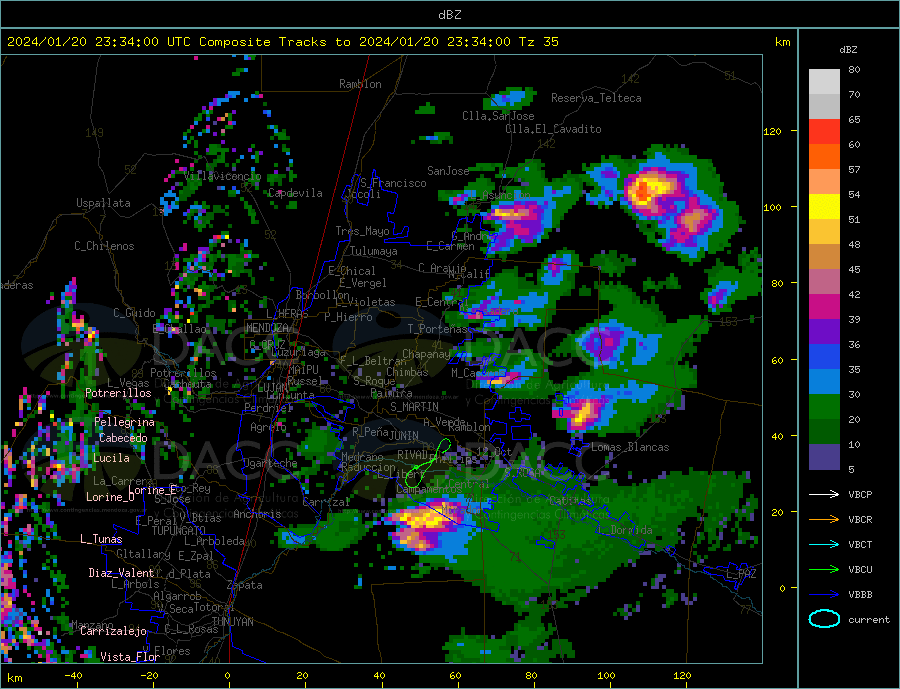Click the 'Villavicencio' label
The image size is (900, 689).
point(223,176)
